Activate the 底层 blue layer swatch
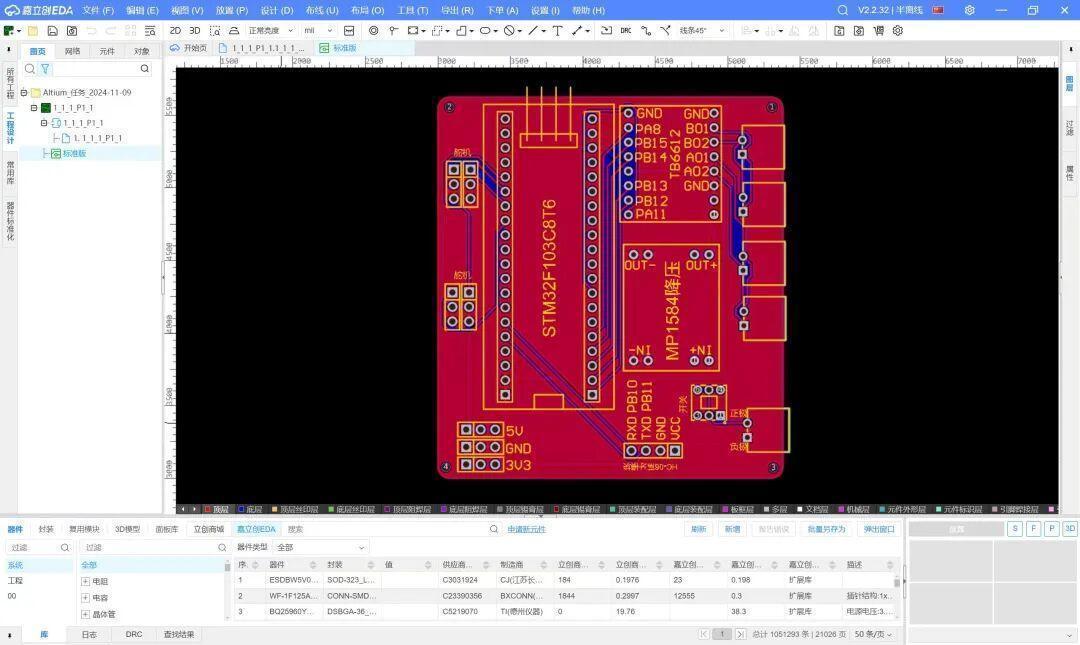Image resolution: width=1080 pixels, height=645 pixels. [x=242, y=509]
